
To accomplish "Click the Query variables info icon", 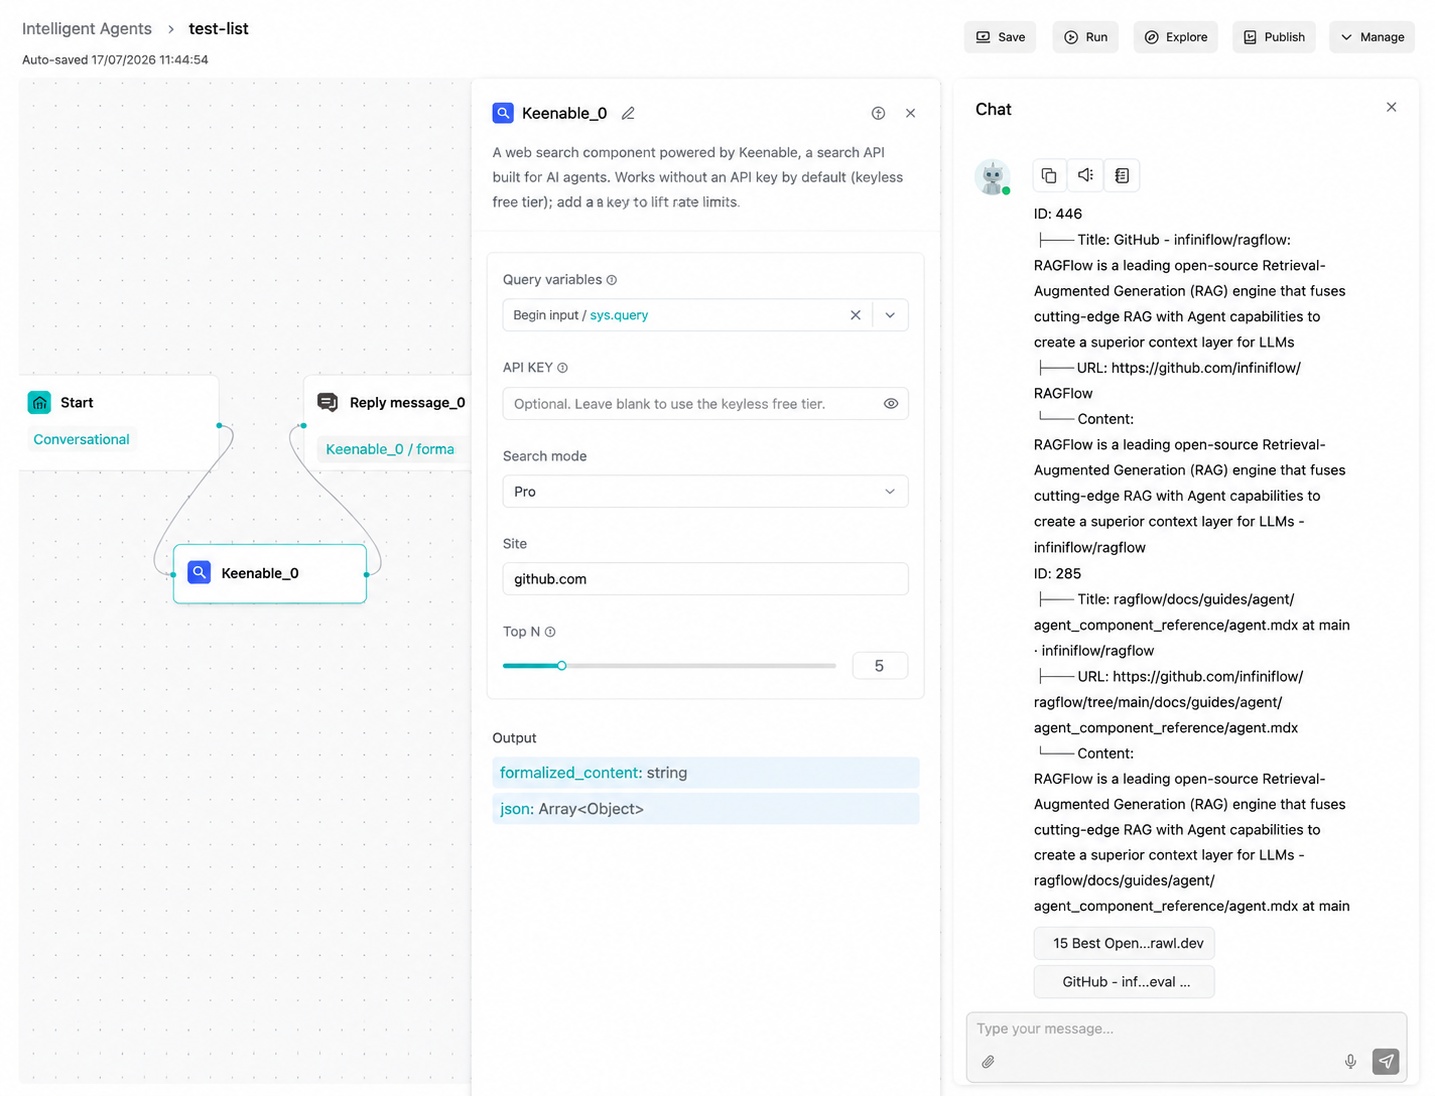I will pos(612,280).
